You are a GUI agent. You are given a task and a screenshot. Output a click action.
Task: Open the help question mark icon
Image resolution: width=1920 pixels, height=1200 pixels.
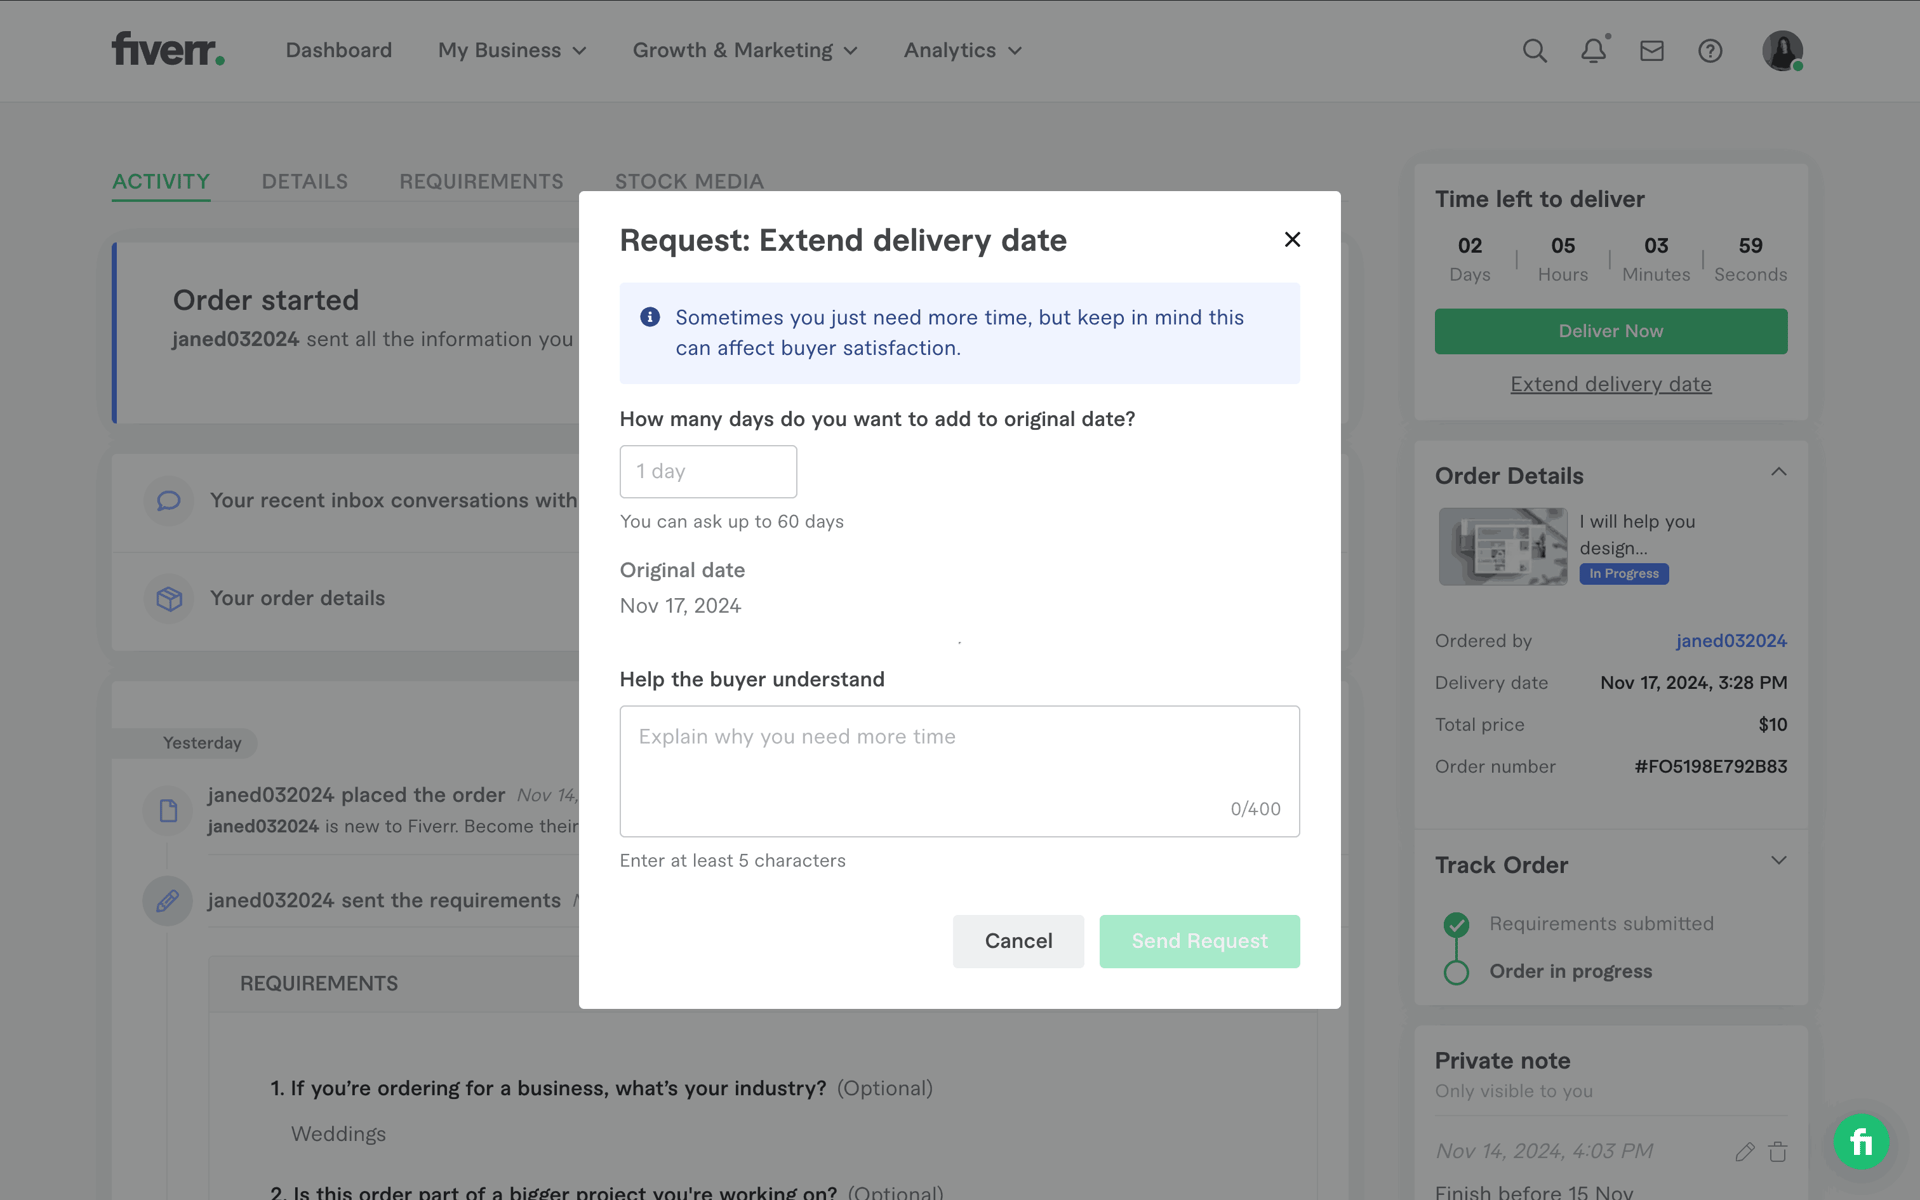pyautogui.click(x=1710, y=51)
